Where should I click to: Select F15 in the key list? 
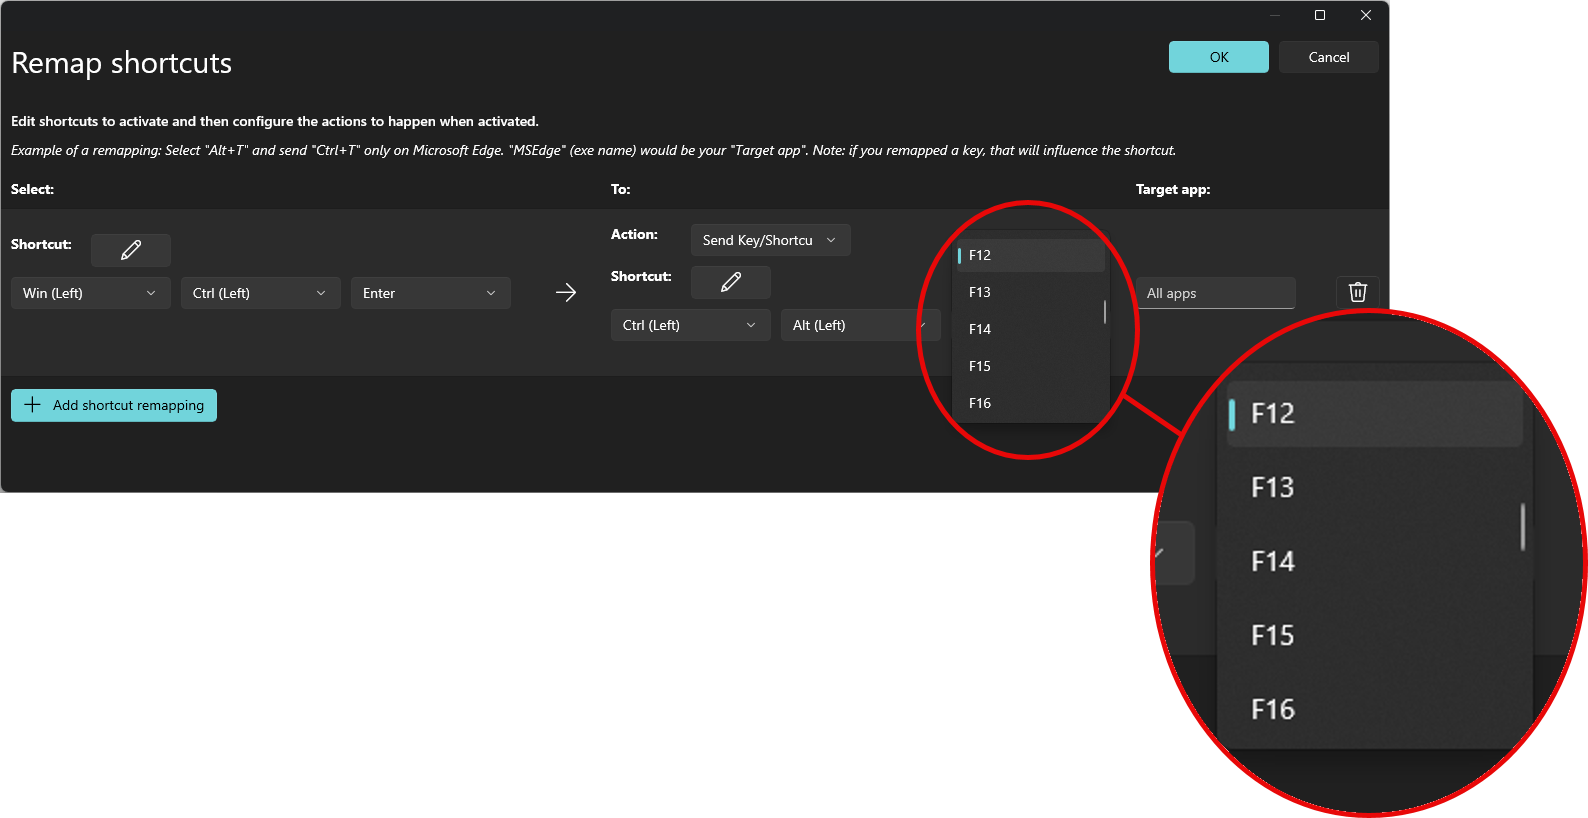click(x=1031, y=366)
